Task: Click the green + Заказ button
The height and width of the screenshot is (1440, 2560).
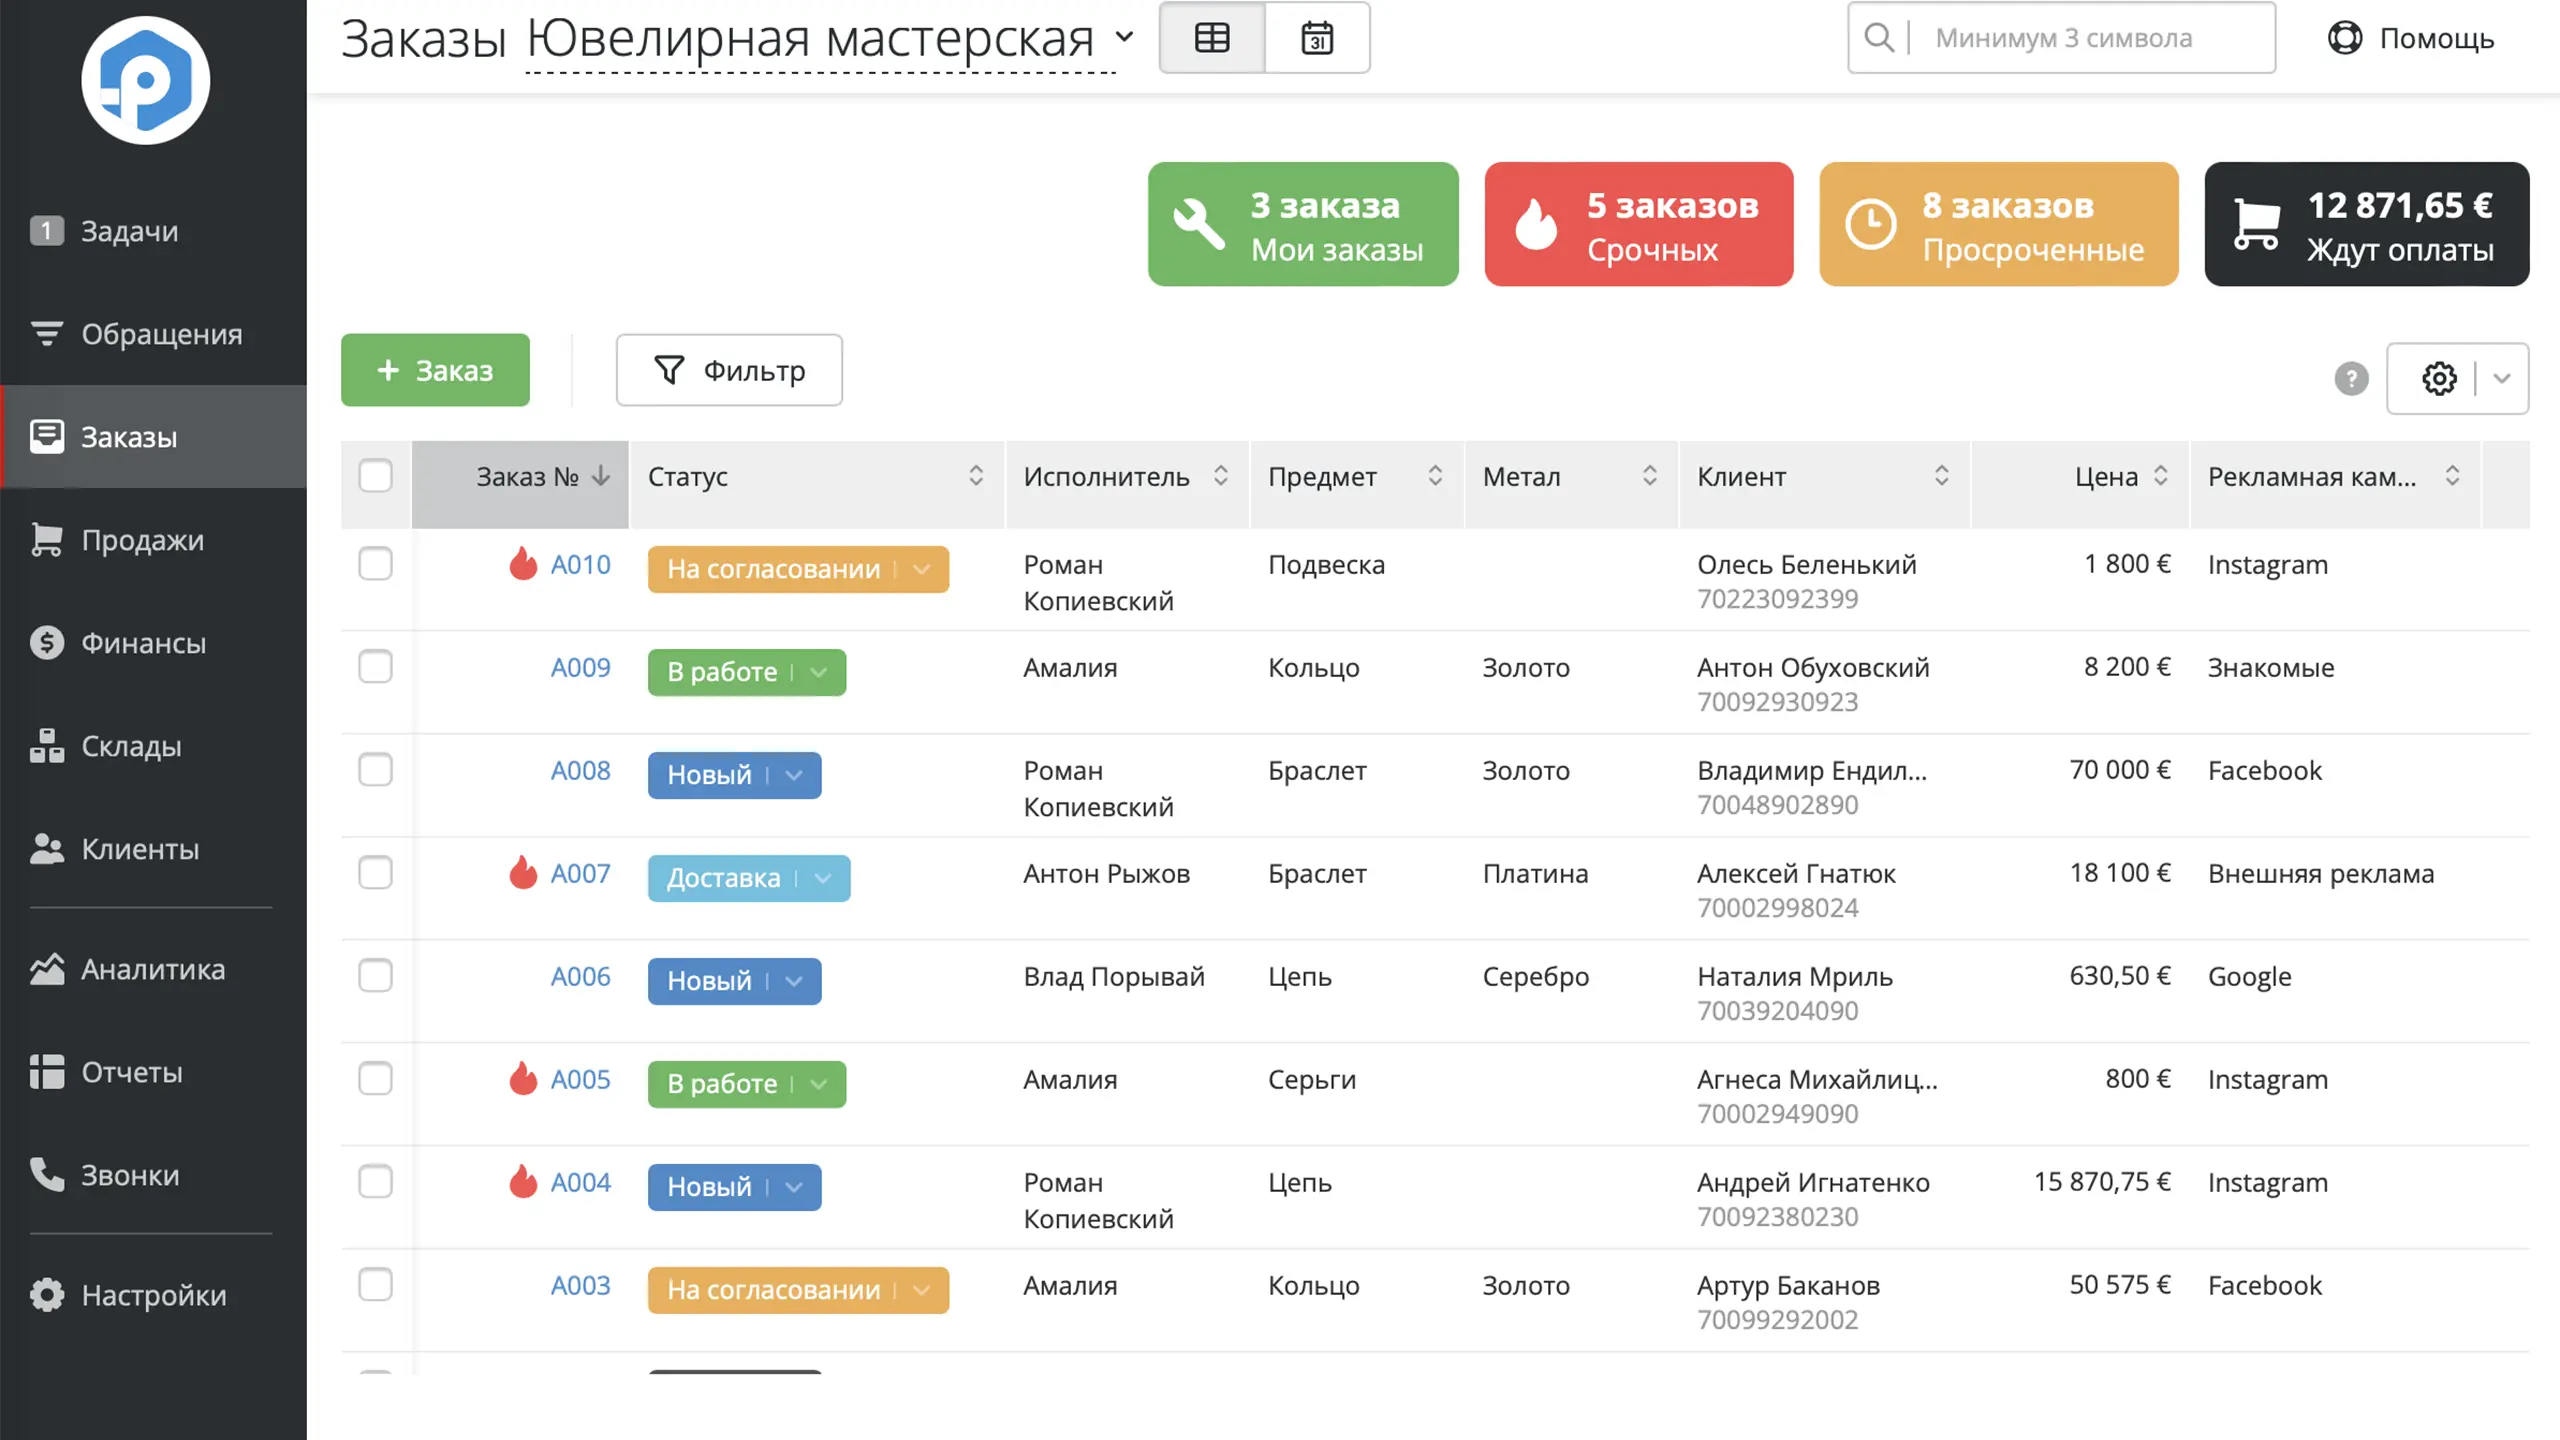Action: (x=435, y=371)
